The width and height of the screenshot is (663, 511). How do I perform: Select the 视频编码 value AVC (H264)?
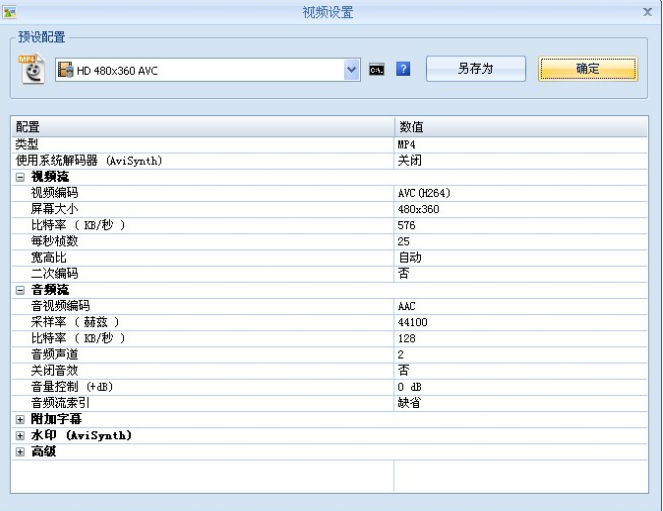(424, 193)
